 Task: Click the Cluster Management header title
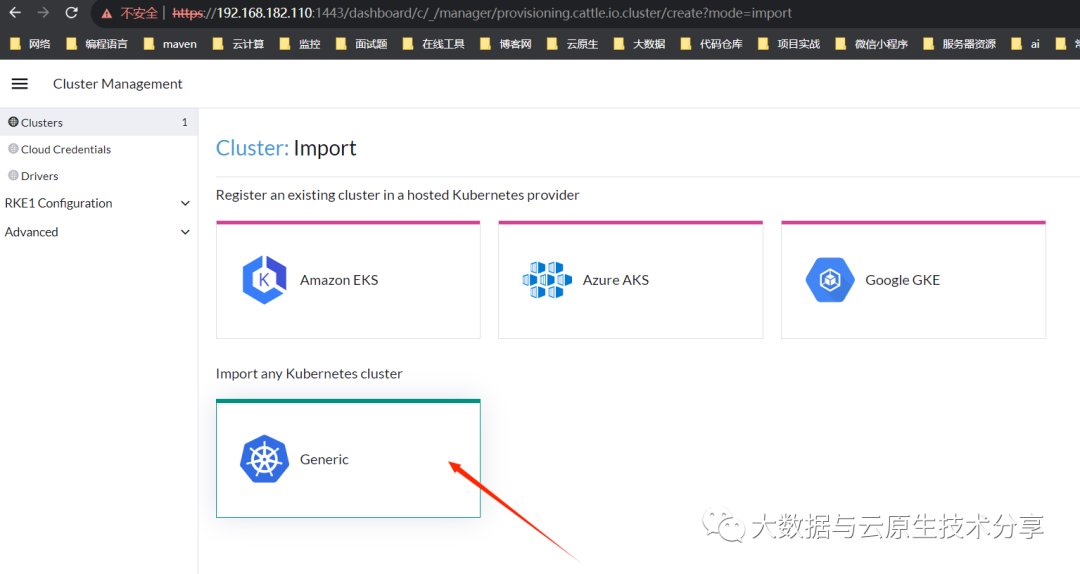(118, 83)
